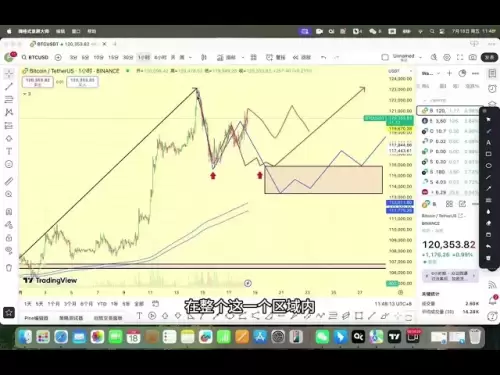Image resolution: width=500 pixels, height=375 pixels.
Task: Collapse the watchlist section chevron
Action: pos(425,100)
